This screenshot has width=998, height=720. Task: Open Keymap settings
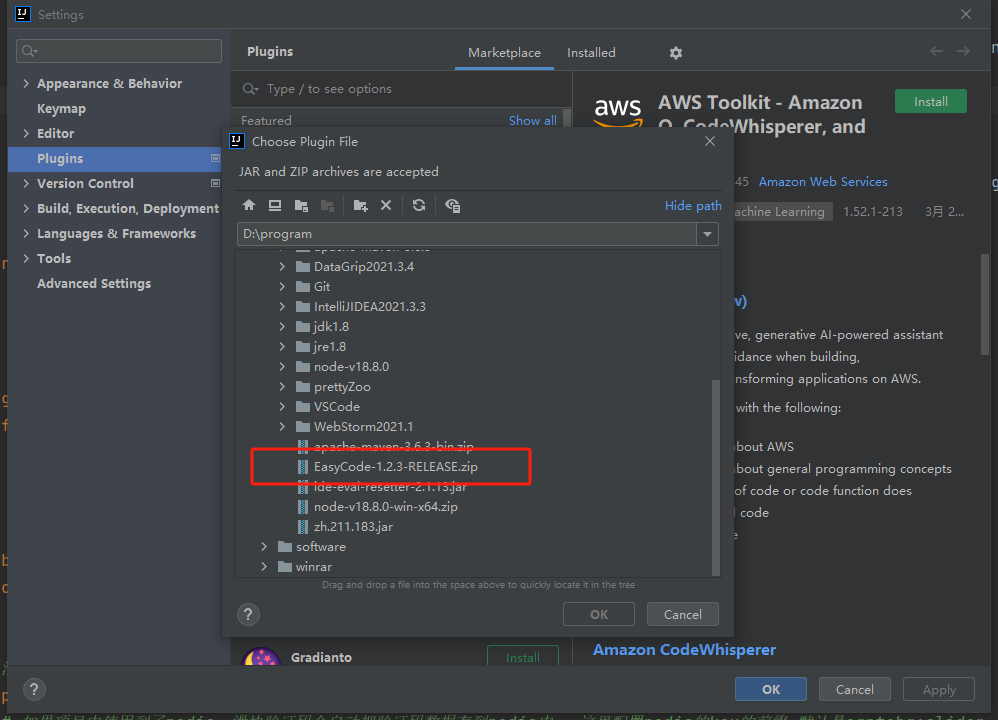tap(61, 109)
